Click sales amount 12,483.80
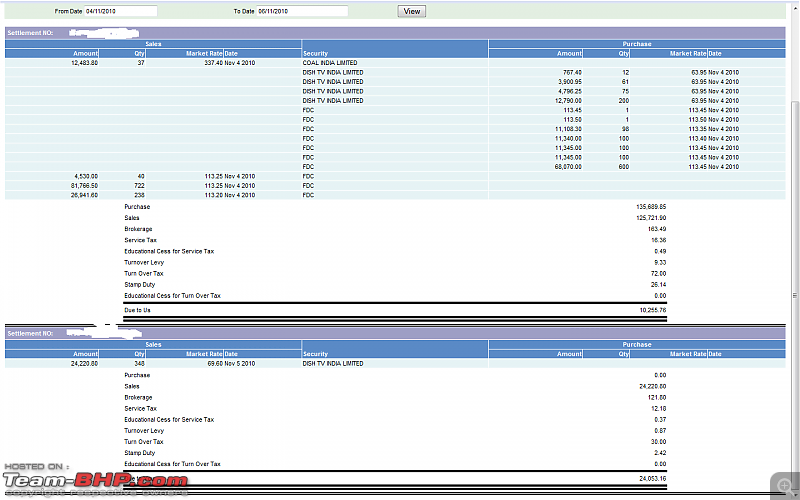 (85, 63)
